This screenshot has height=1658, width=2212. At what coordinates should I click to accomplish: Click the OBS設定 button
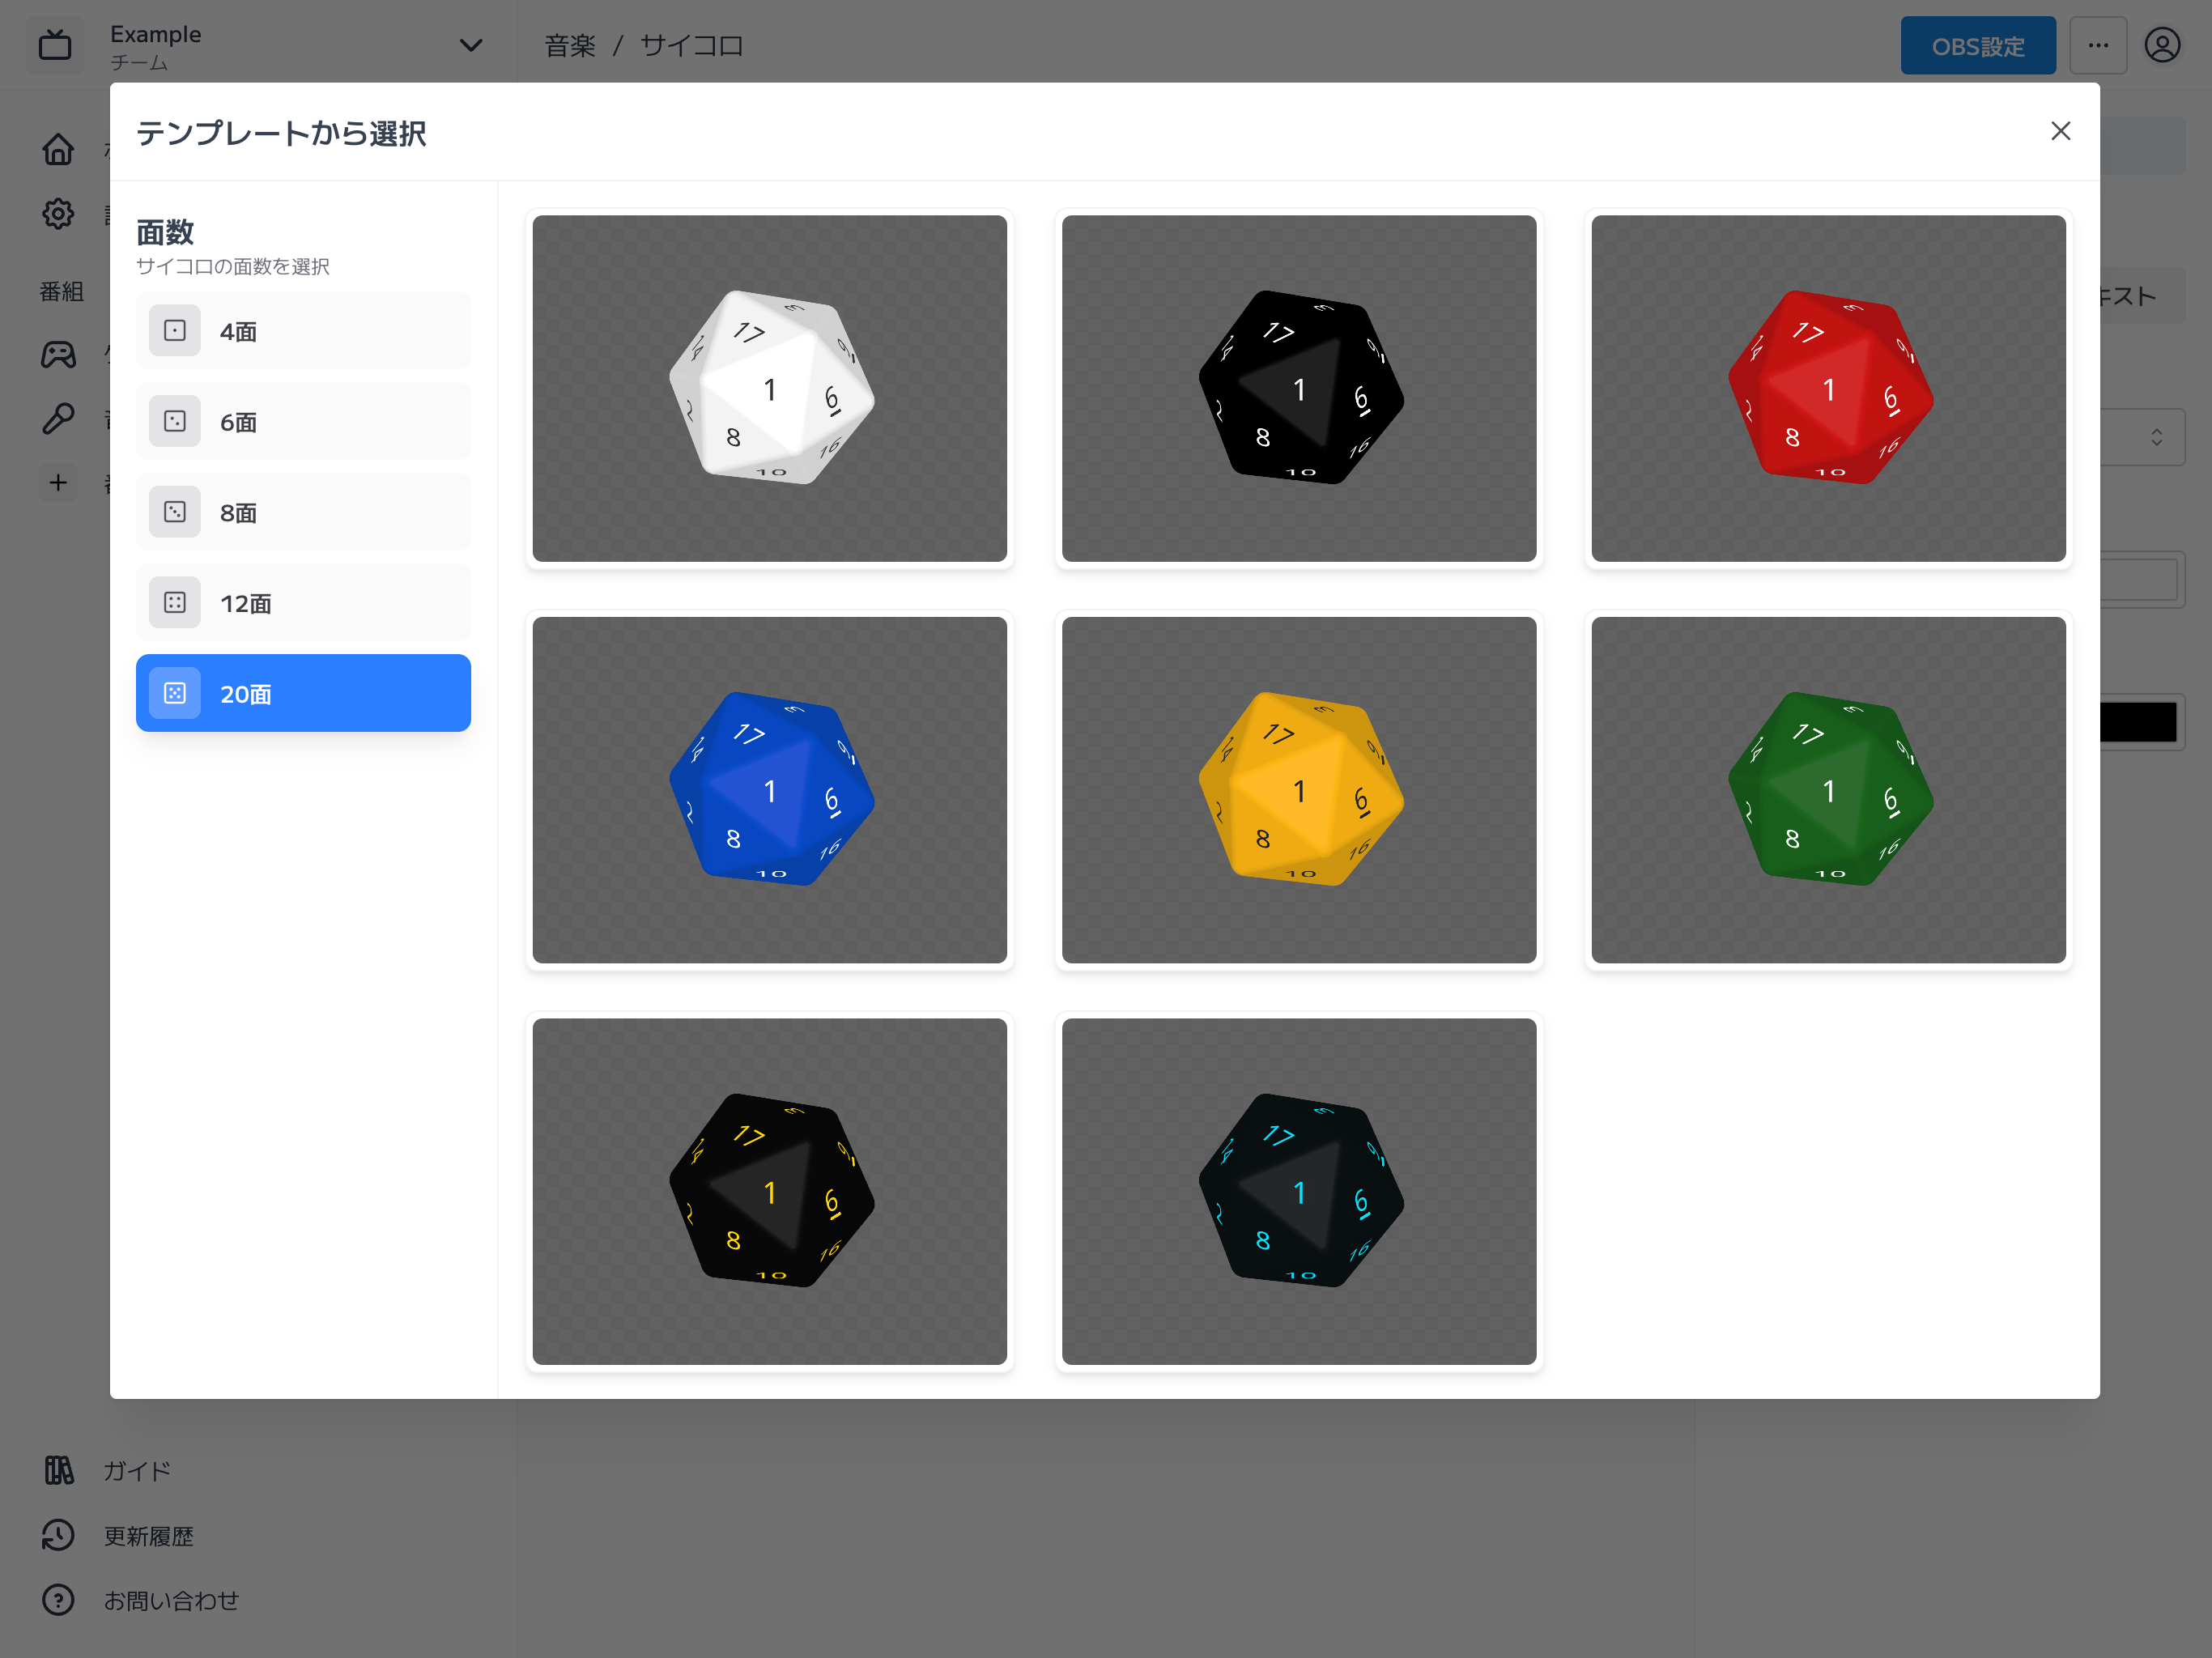tap(1977, 46)
